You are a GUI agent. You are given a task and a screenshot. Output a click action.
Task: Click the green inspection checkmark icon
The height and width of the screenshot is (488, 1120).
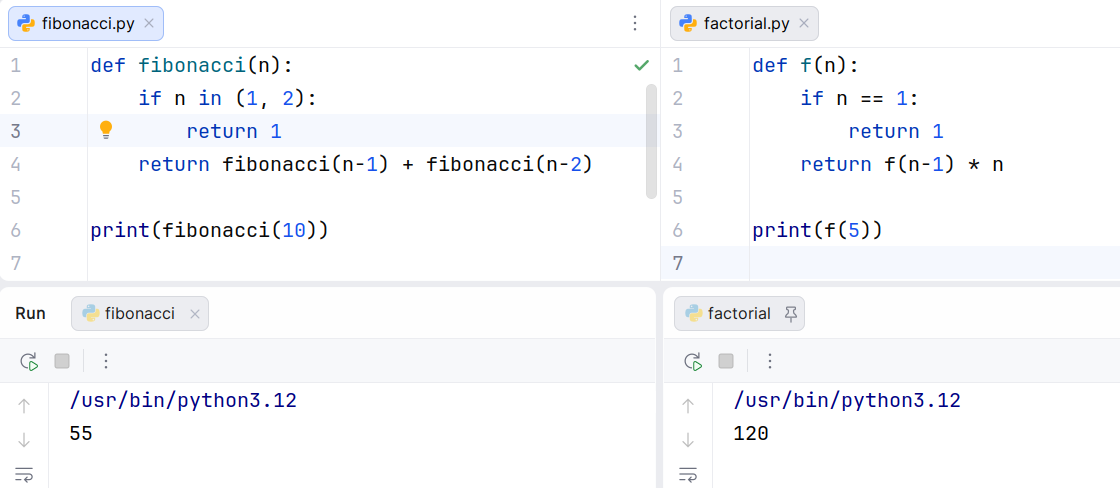coord(641,65)
